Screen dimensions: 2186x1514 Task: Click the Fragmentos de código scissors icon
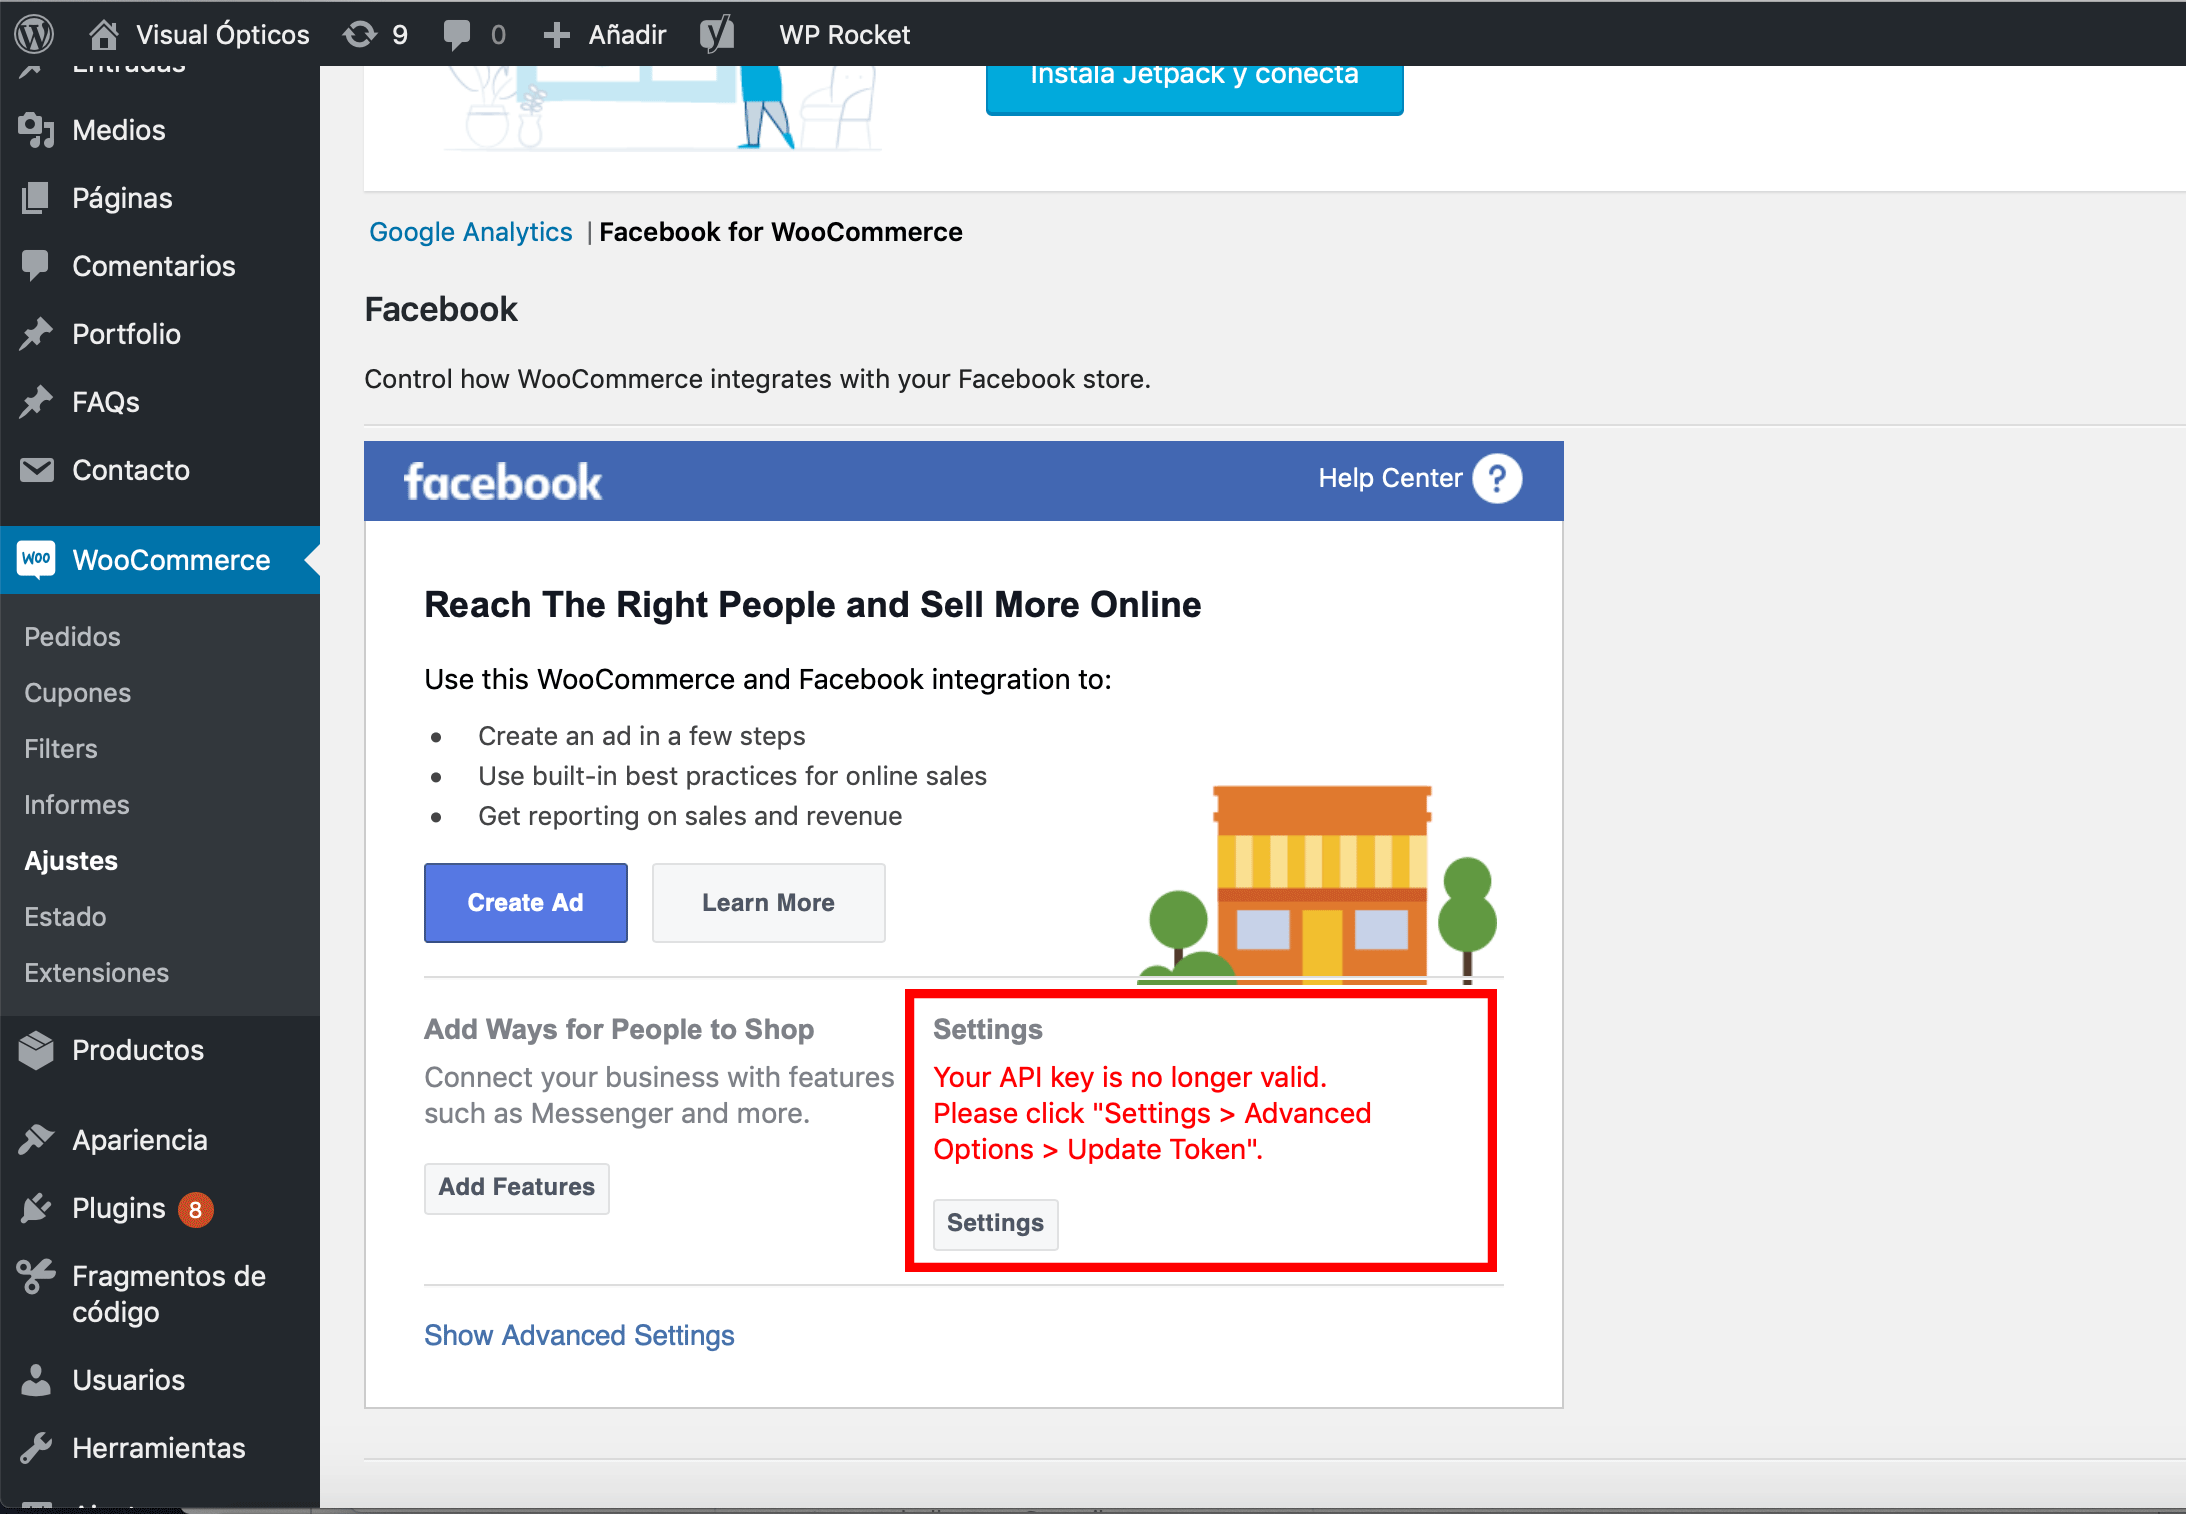pyautogui.click(x=36, y=1277)
